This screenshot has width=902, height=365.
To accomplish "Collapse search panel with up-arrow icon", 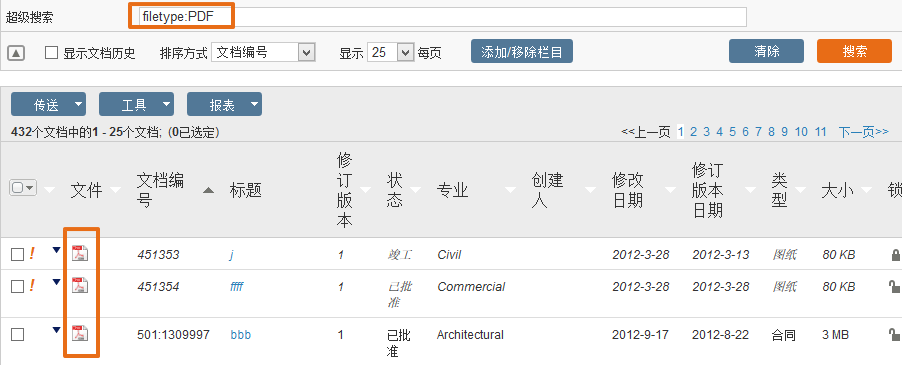I will pos(16,53).
